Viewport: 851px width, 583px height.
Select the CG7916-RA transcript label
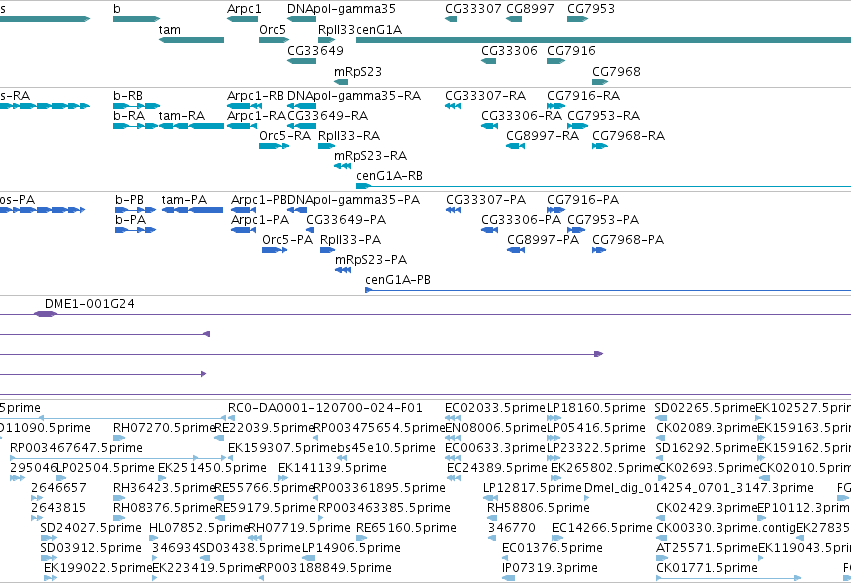click(583, 96)
